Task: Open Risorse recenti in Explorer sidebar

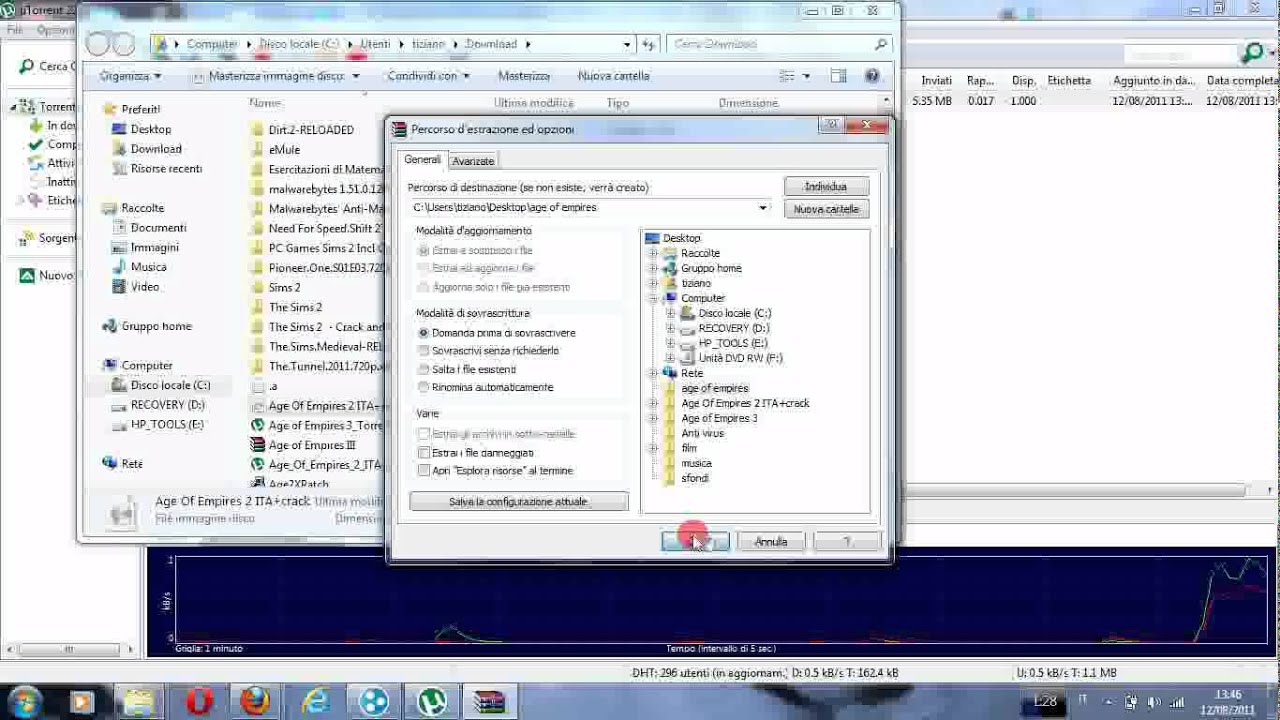Action: coord(166,169)
